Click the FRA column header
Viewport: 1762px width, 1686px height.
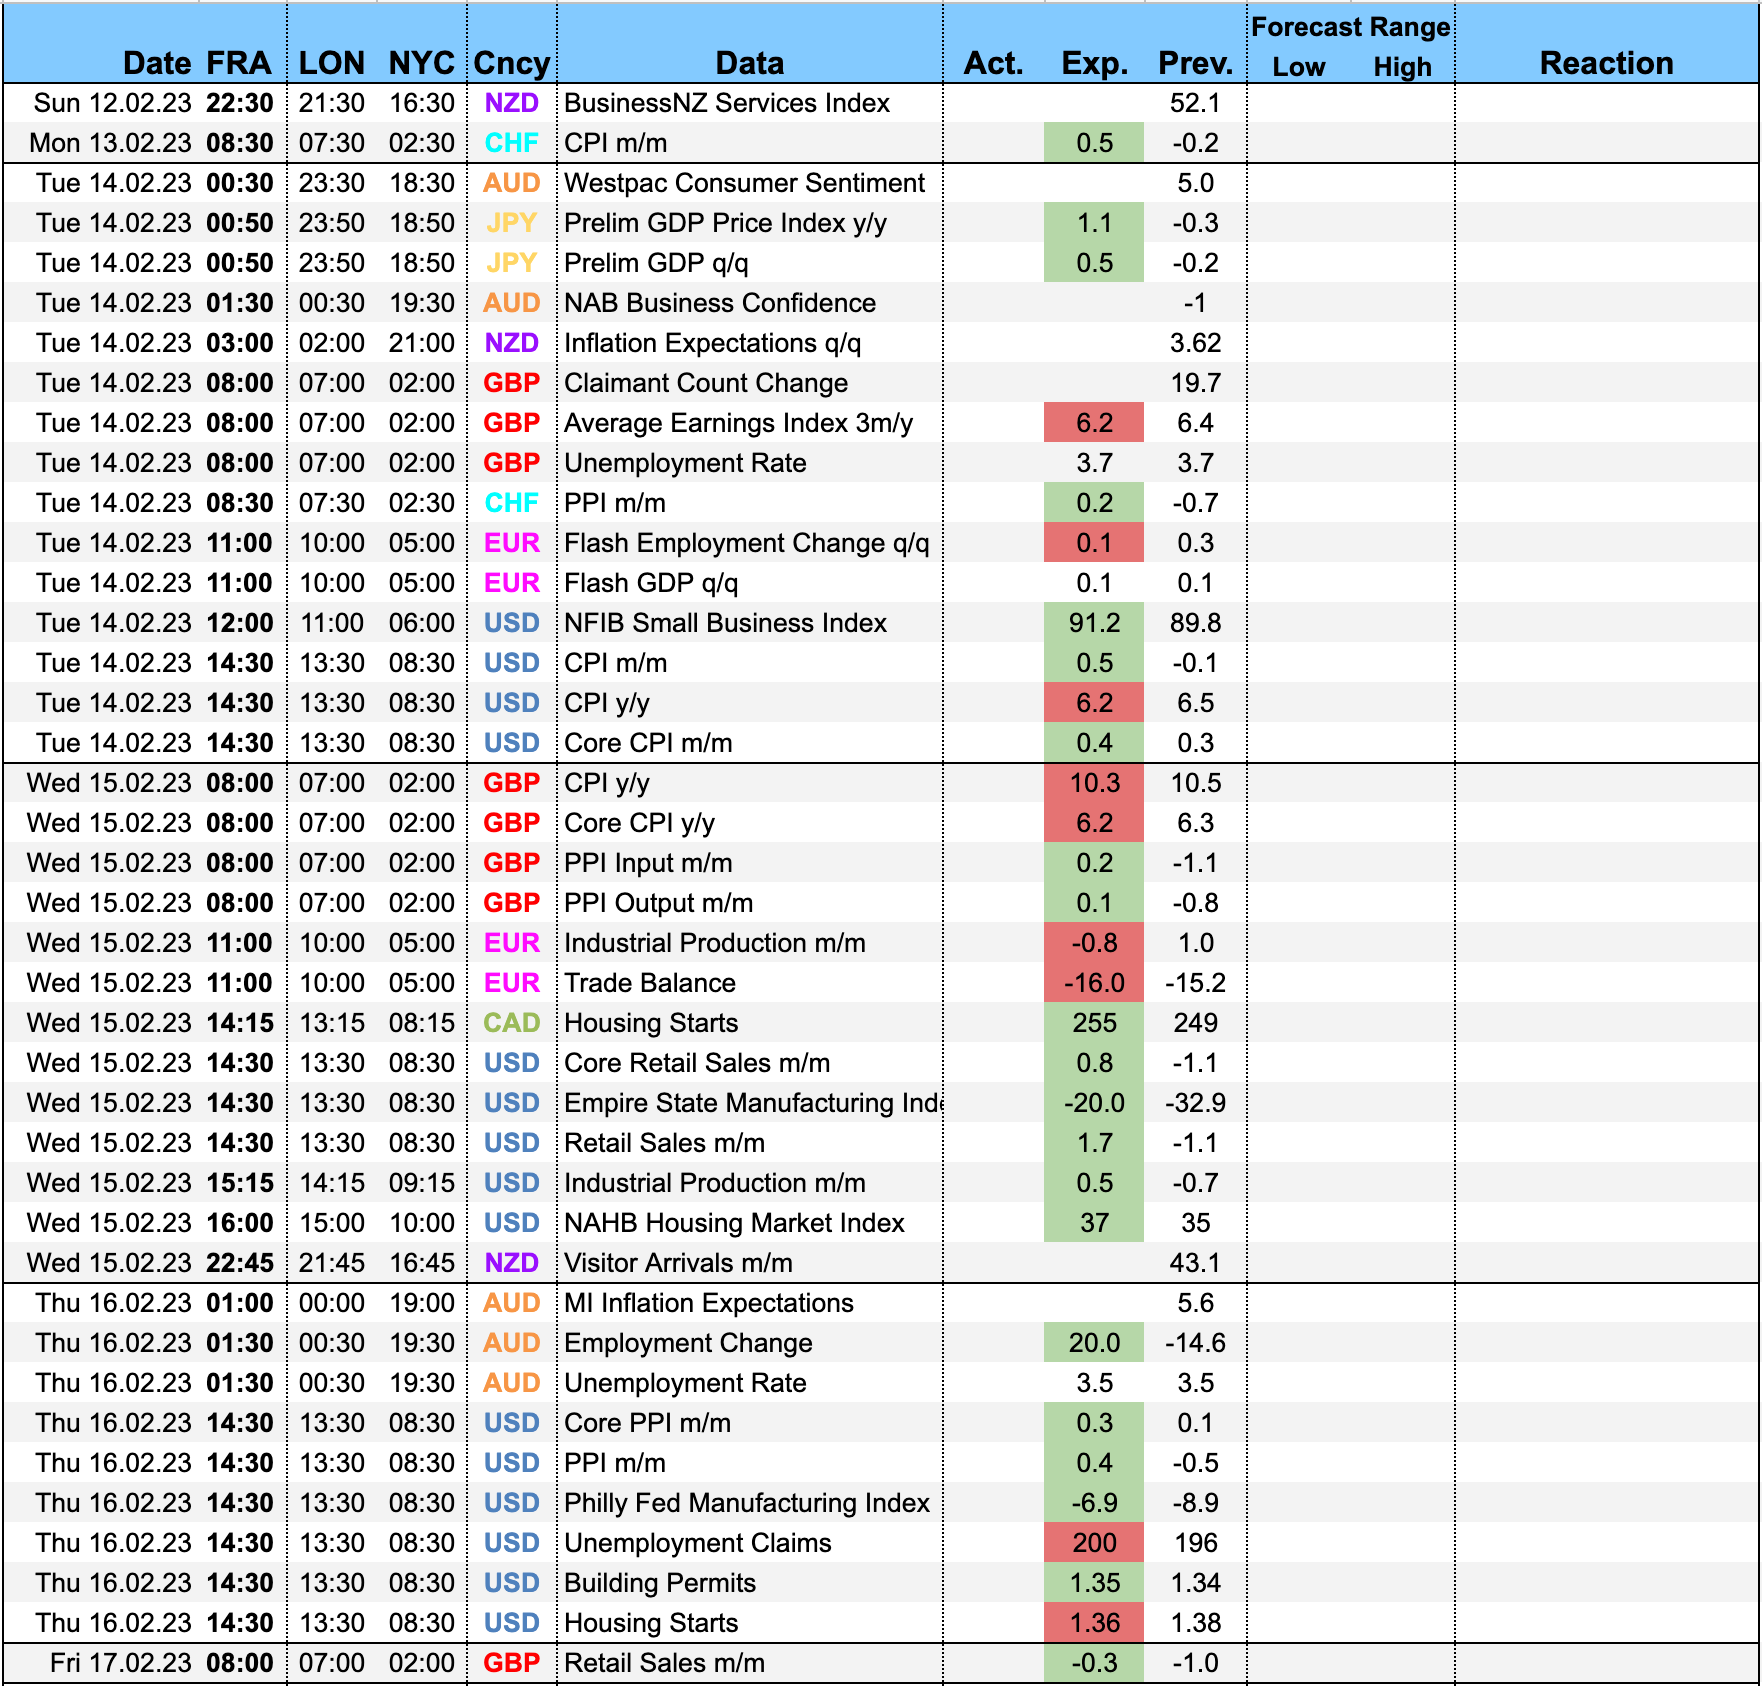pos(239,63)
